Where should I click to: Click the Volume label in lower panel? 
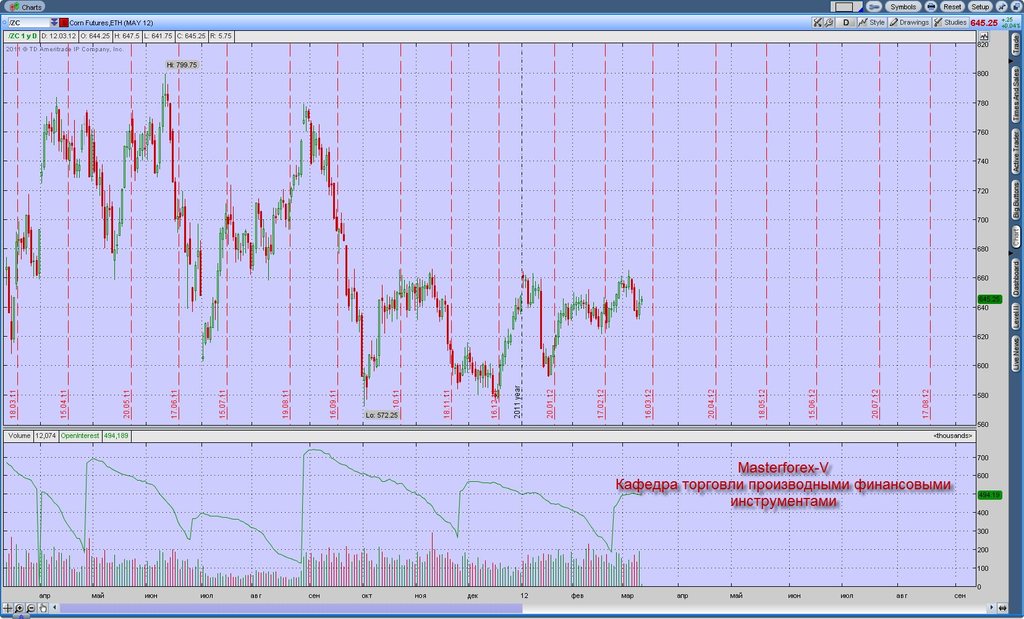pos(20,436)
